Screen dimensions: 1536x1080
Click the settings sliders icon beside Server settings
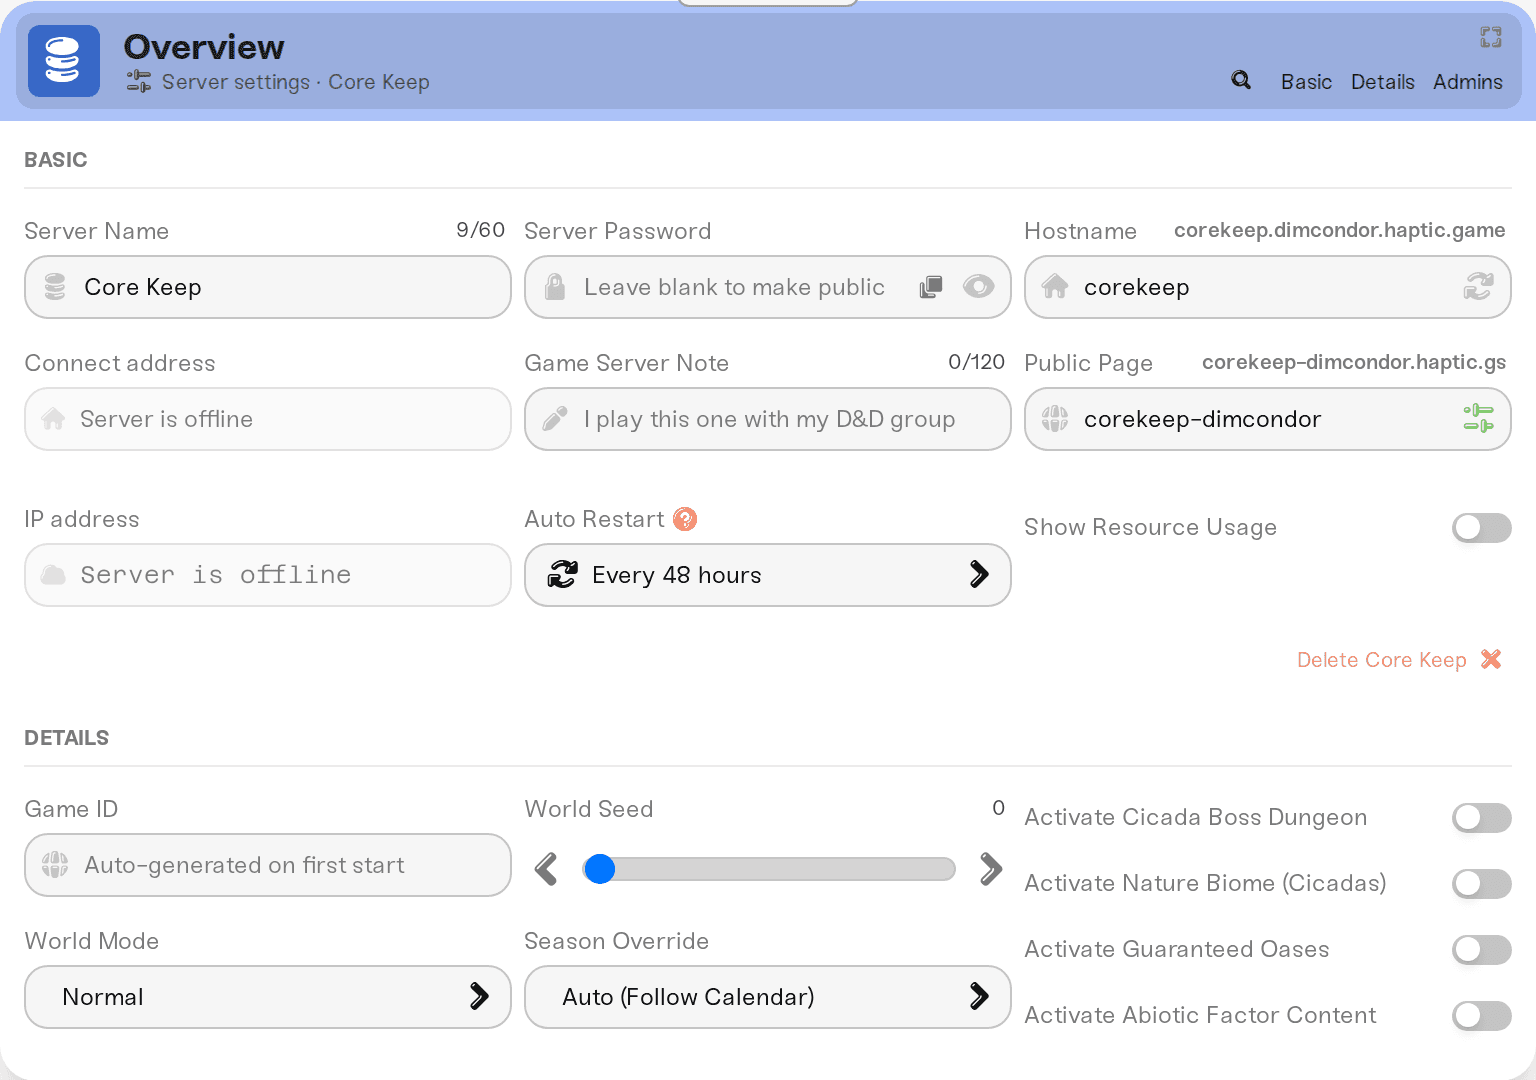[139, 81]
